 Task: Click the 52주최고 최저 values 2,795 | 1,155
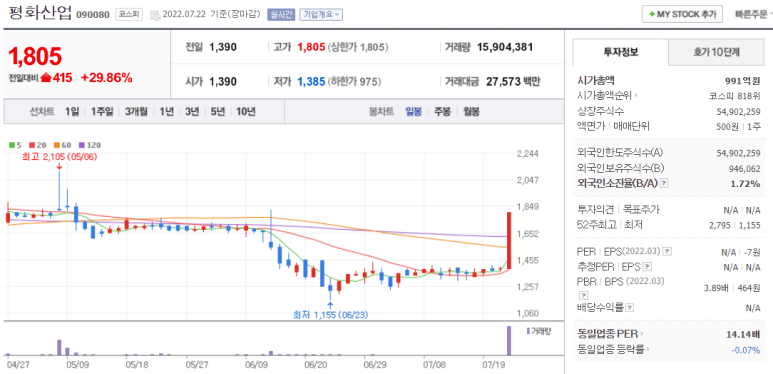point(735,225)
